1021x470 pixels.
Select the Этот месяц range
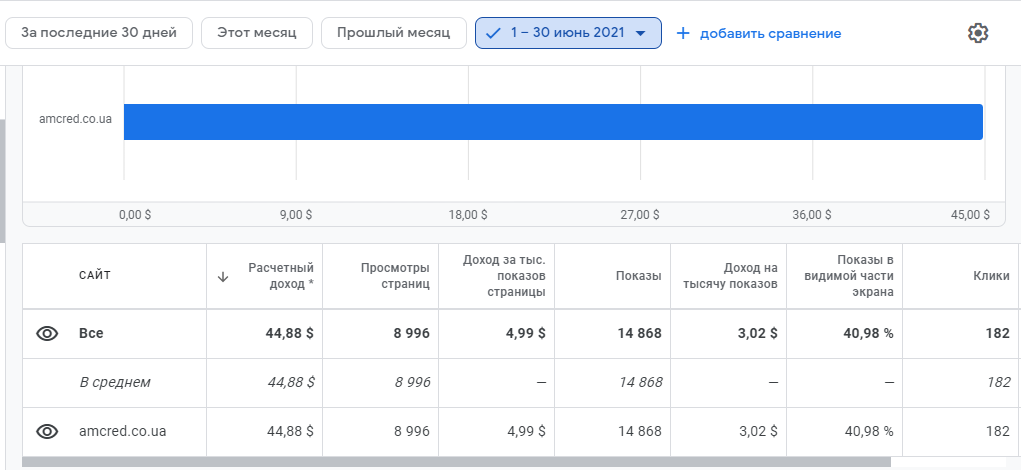257,33
